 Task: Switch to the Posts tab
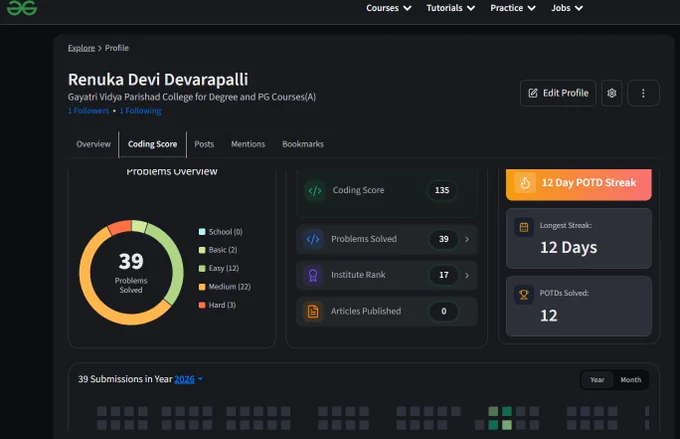point(204,144)
